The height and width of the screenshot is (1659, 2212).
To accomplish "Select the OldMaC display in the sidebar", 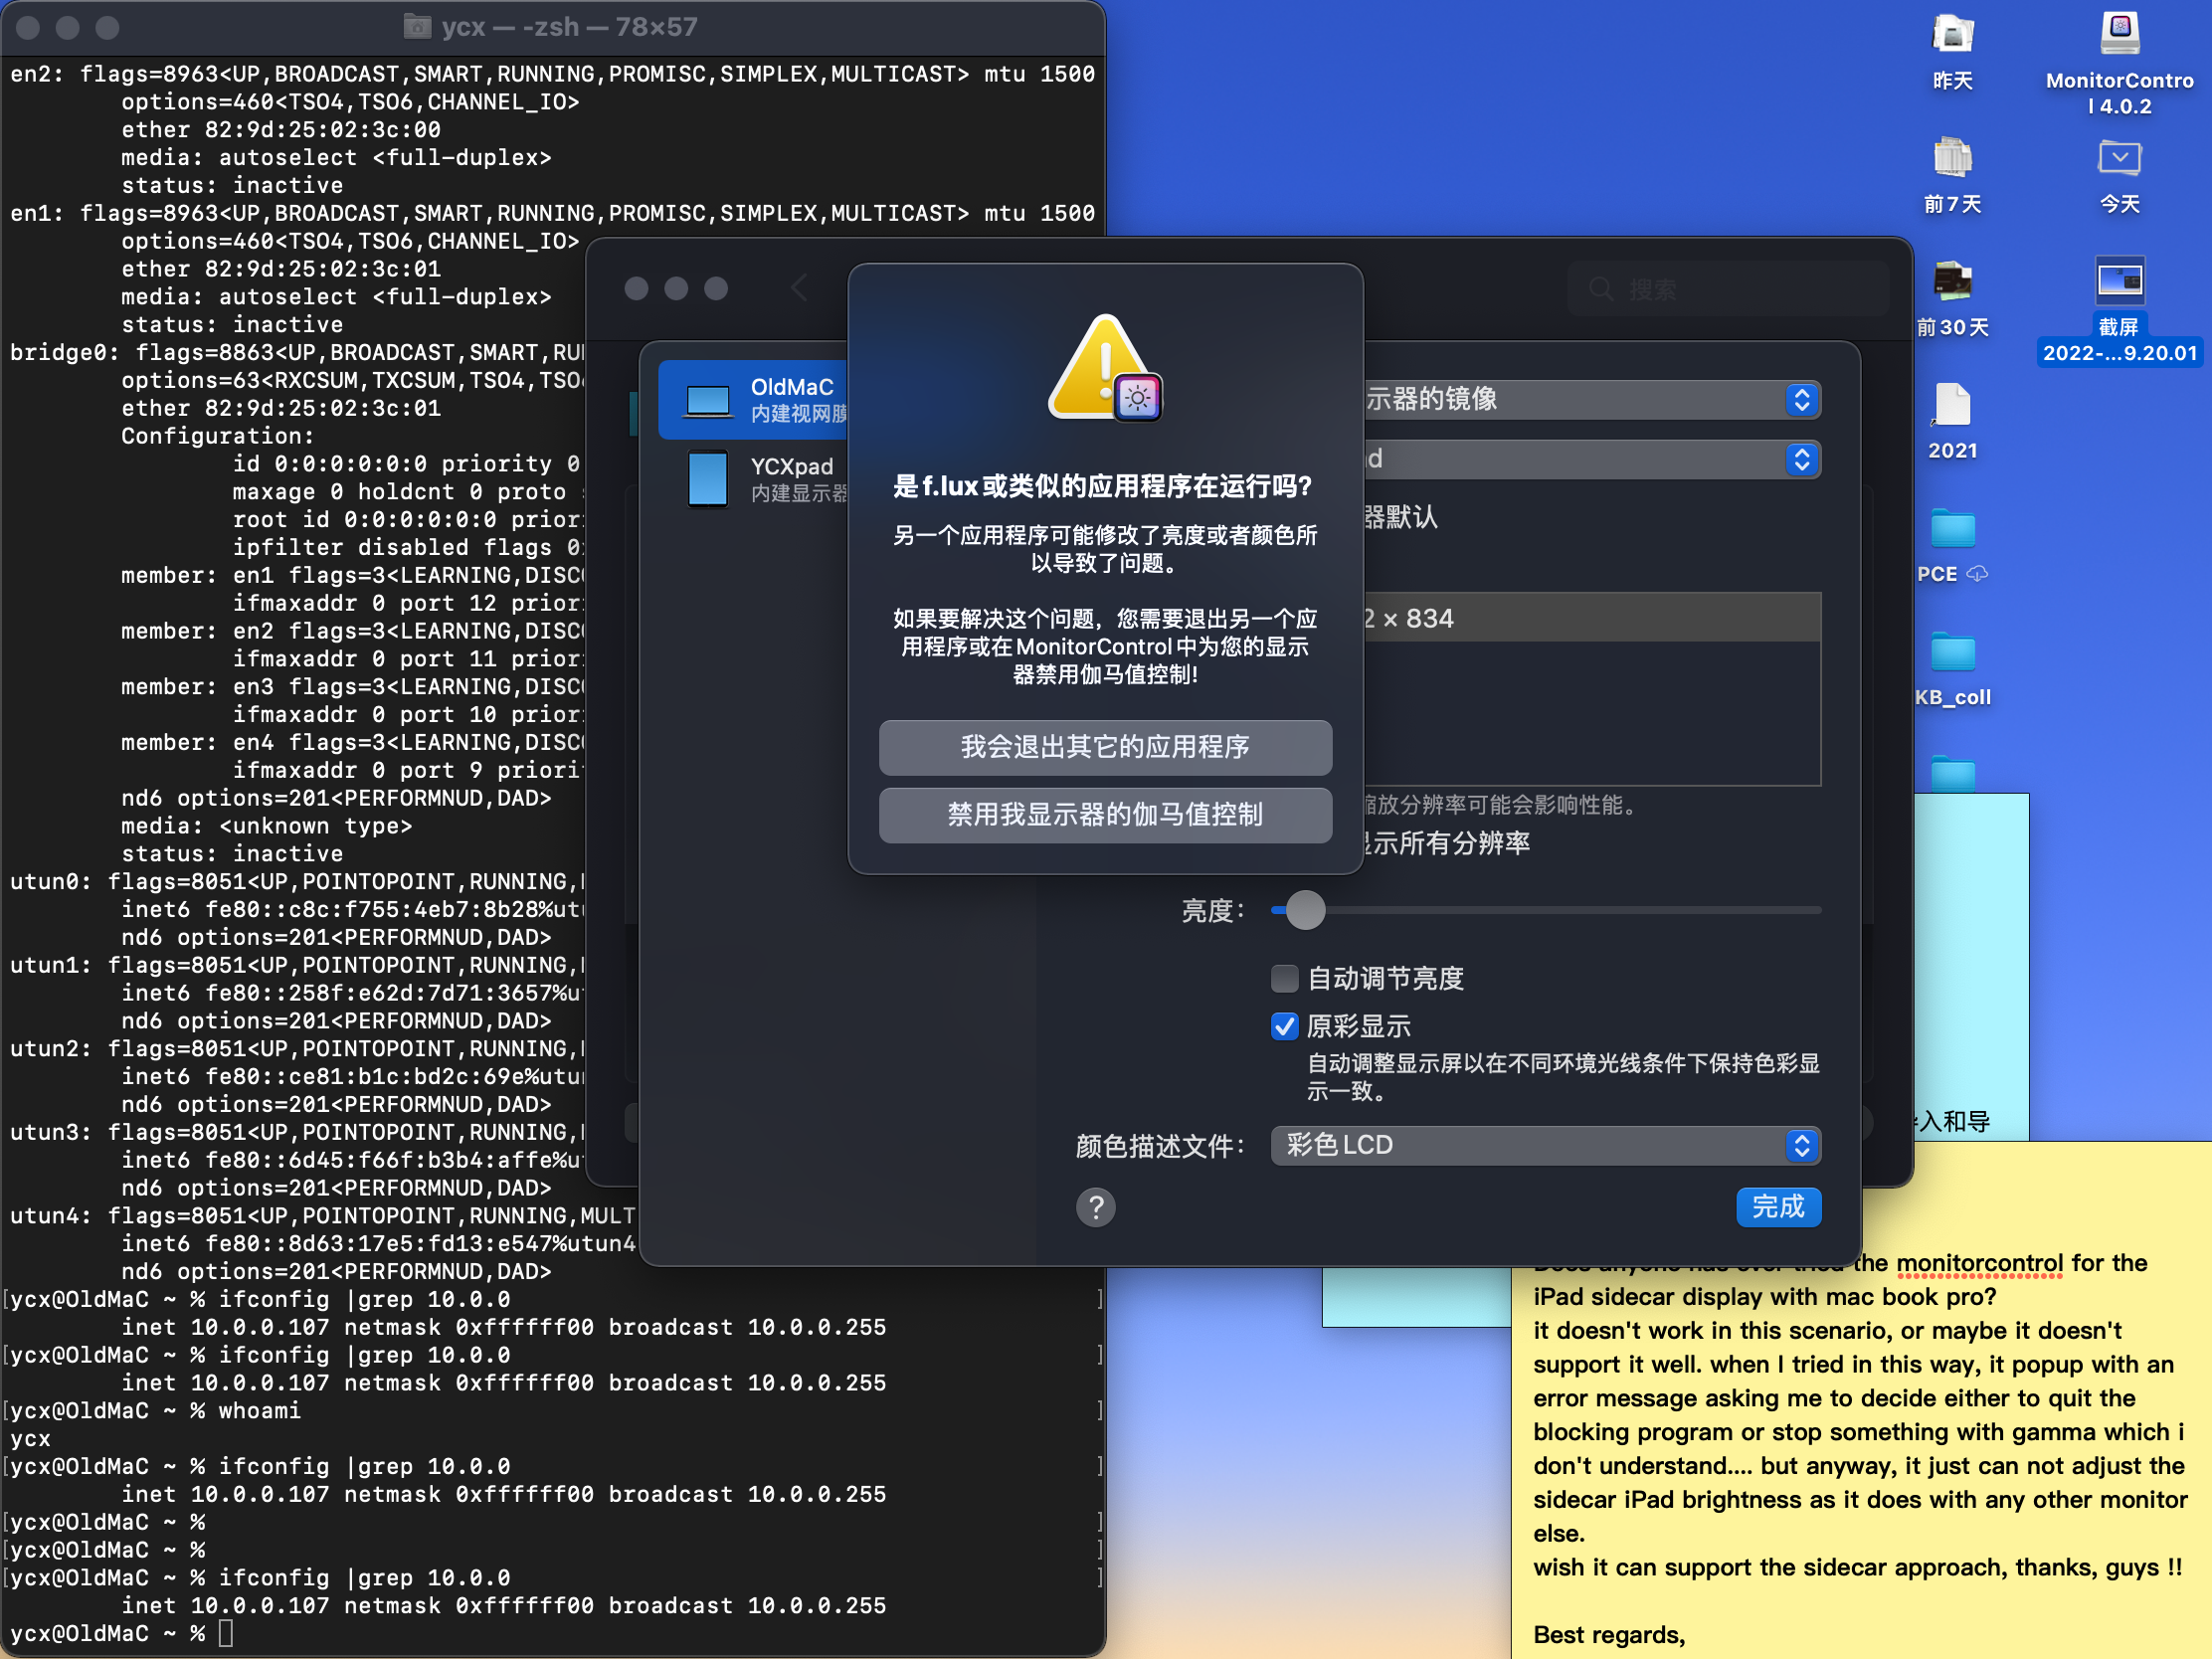I will tap(754, 400).
